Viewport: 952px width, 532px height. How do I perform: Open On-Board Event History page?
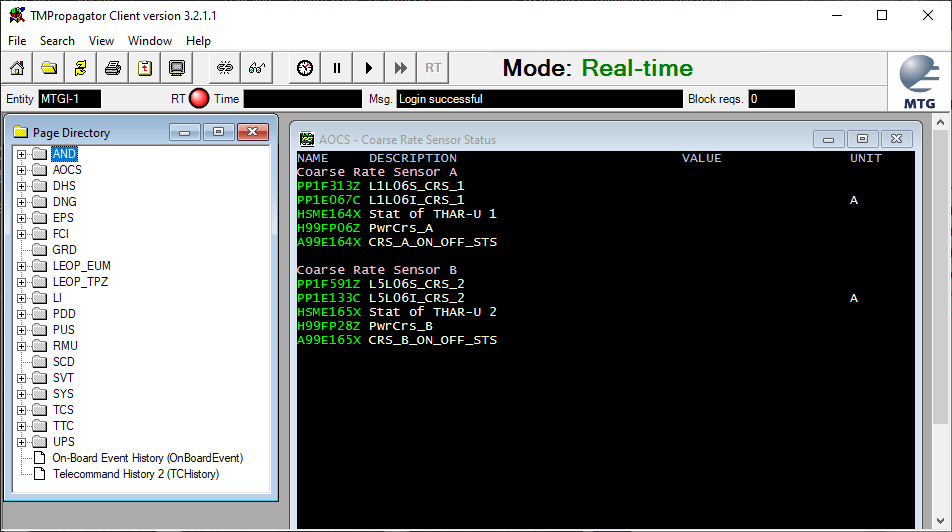click(x=147, y=458)
